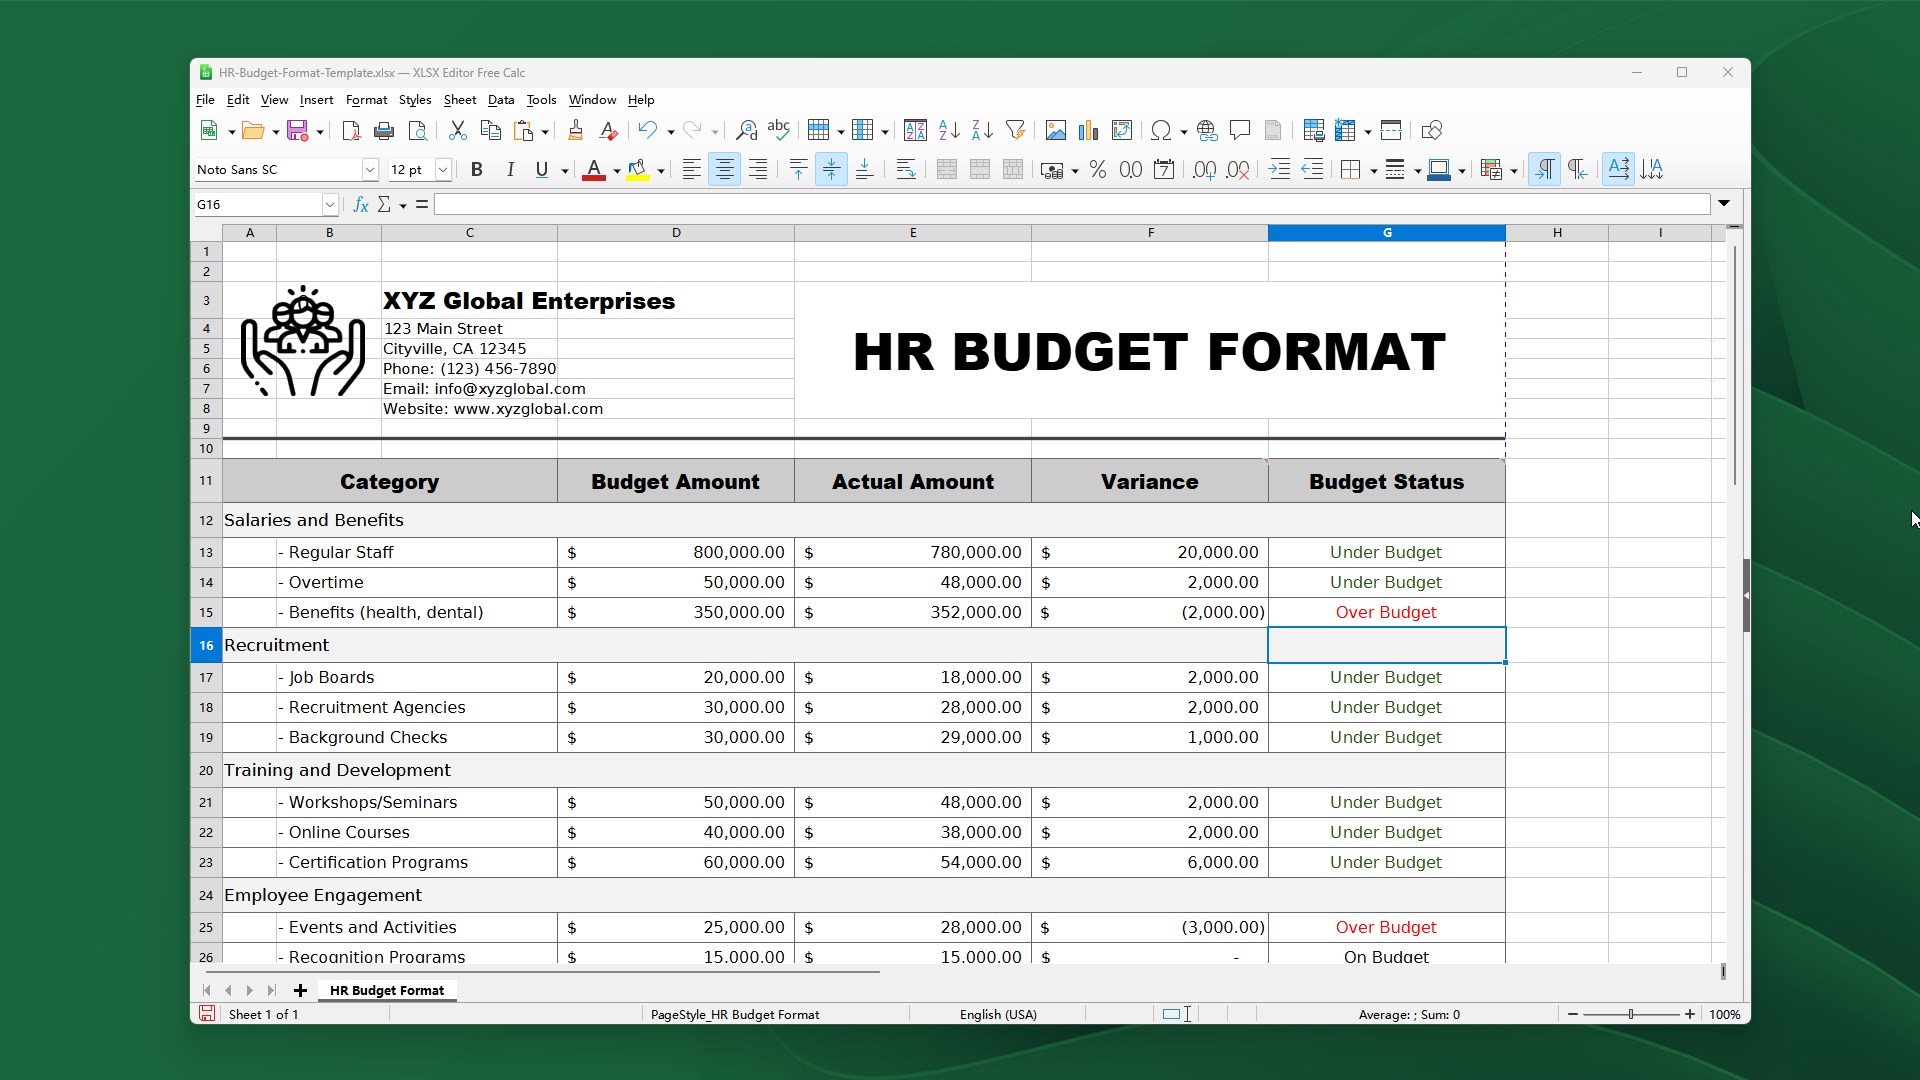Insert Chart icon in toolbar

pyautogui.click(x=1089, y=131)
